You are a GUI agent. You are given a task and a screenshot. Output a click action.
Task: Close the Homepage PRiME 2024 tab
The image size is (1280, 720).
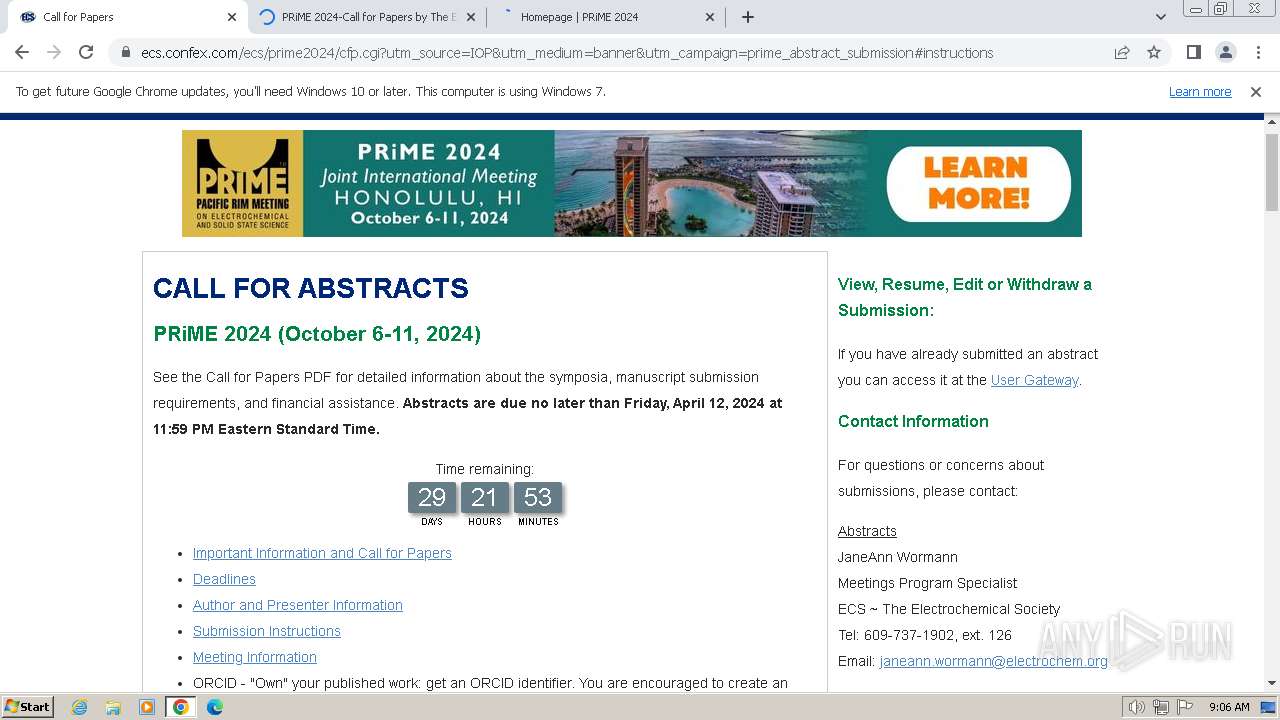click(x=710, y=17)
